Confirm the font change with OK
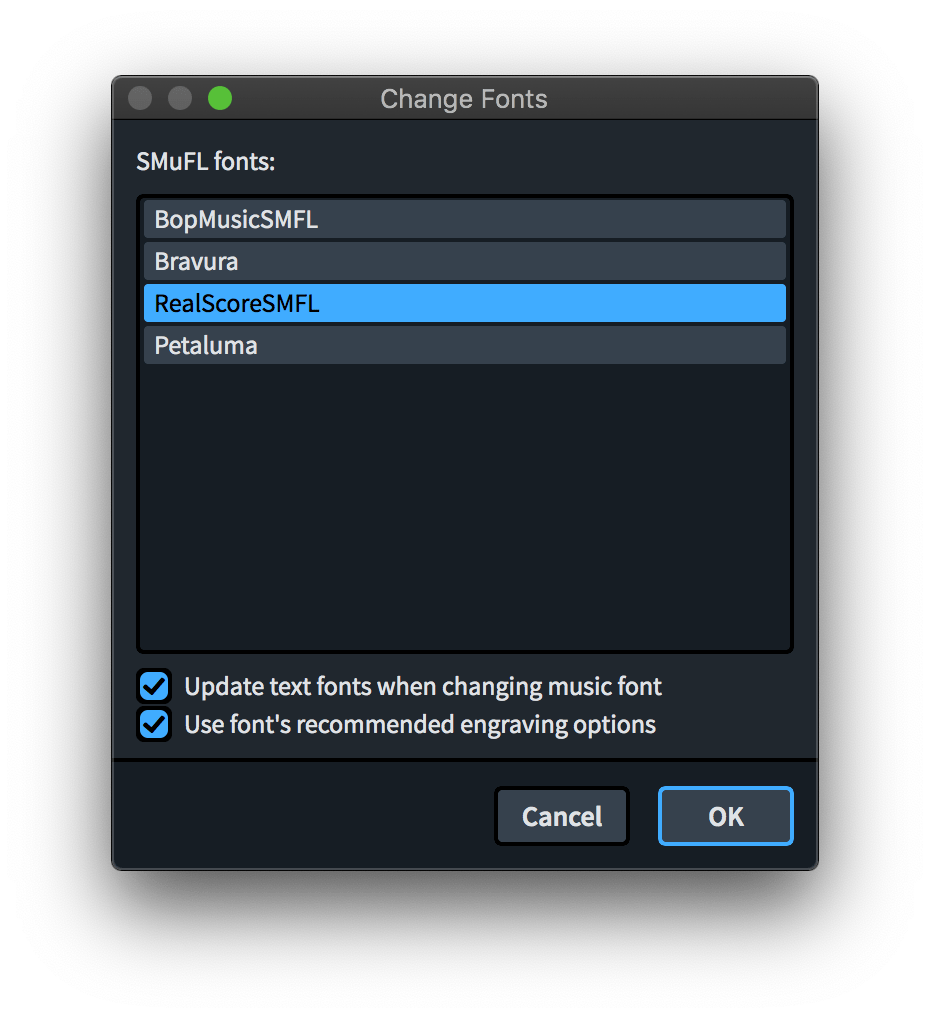Image resolution: width=930 pixels, height=1018 pixels. click(x=725, y=816)
